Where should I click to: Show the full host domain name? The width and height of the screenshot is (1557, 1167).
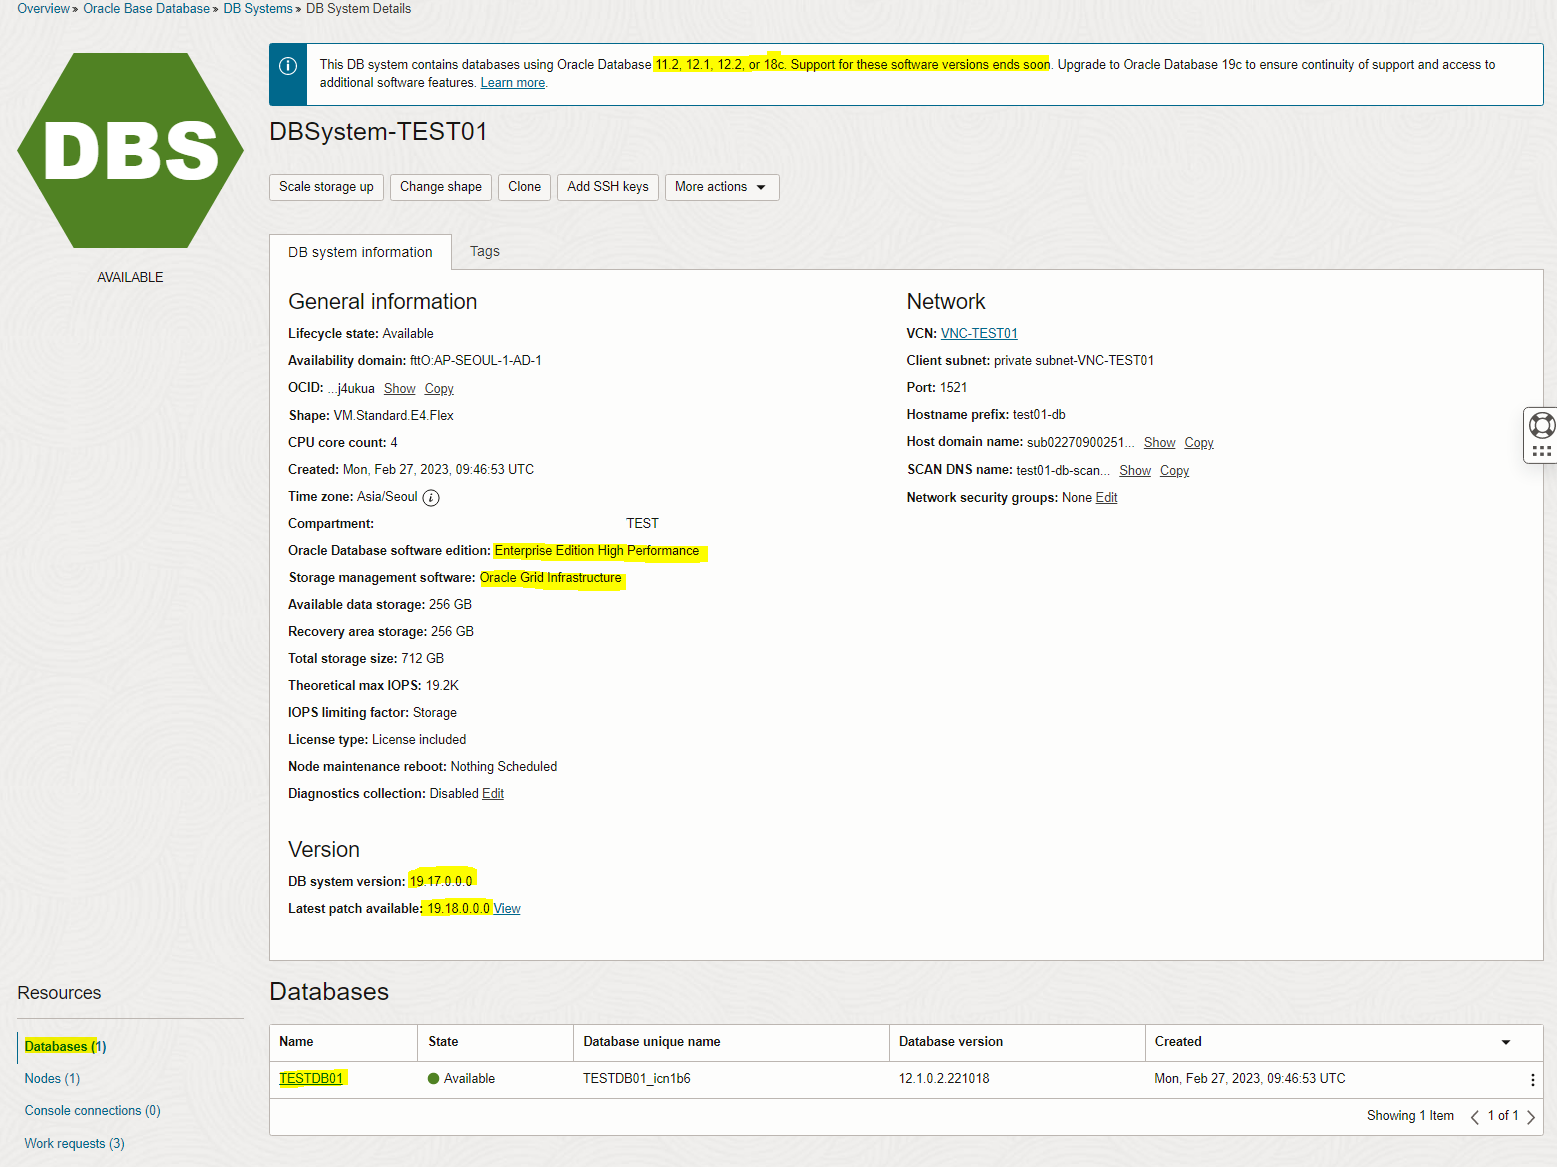point(1159,443)
